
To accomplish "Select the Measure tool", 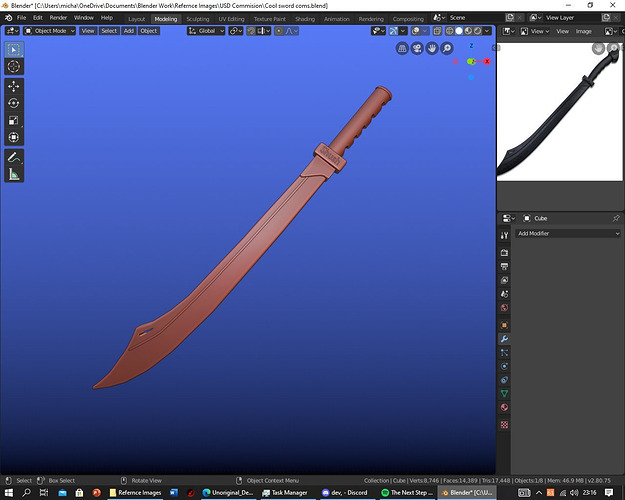I will pyautogui.click(x=14, y=174).
